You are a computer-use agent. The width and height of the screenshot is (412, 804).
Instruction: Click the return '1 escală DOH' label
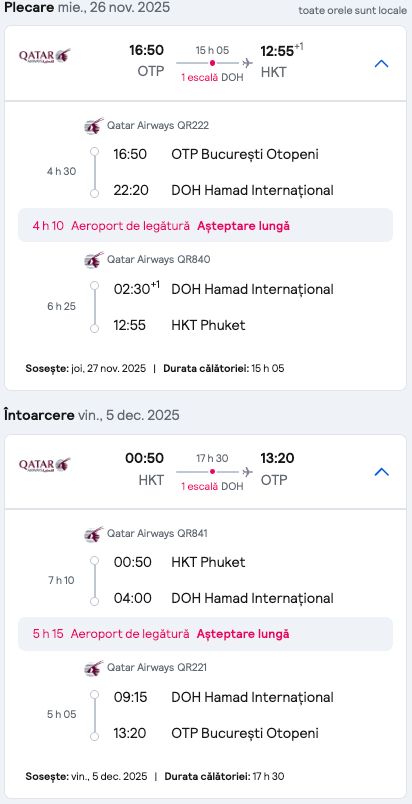tap(212, 486)
